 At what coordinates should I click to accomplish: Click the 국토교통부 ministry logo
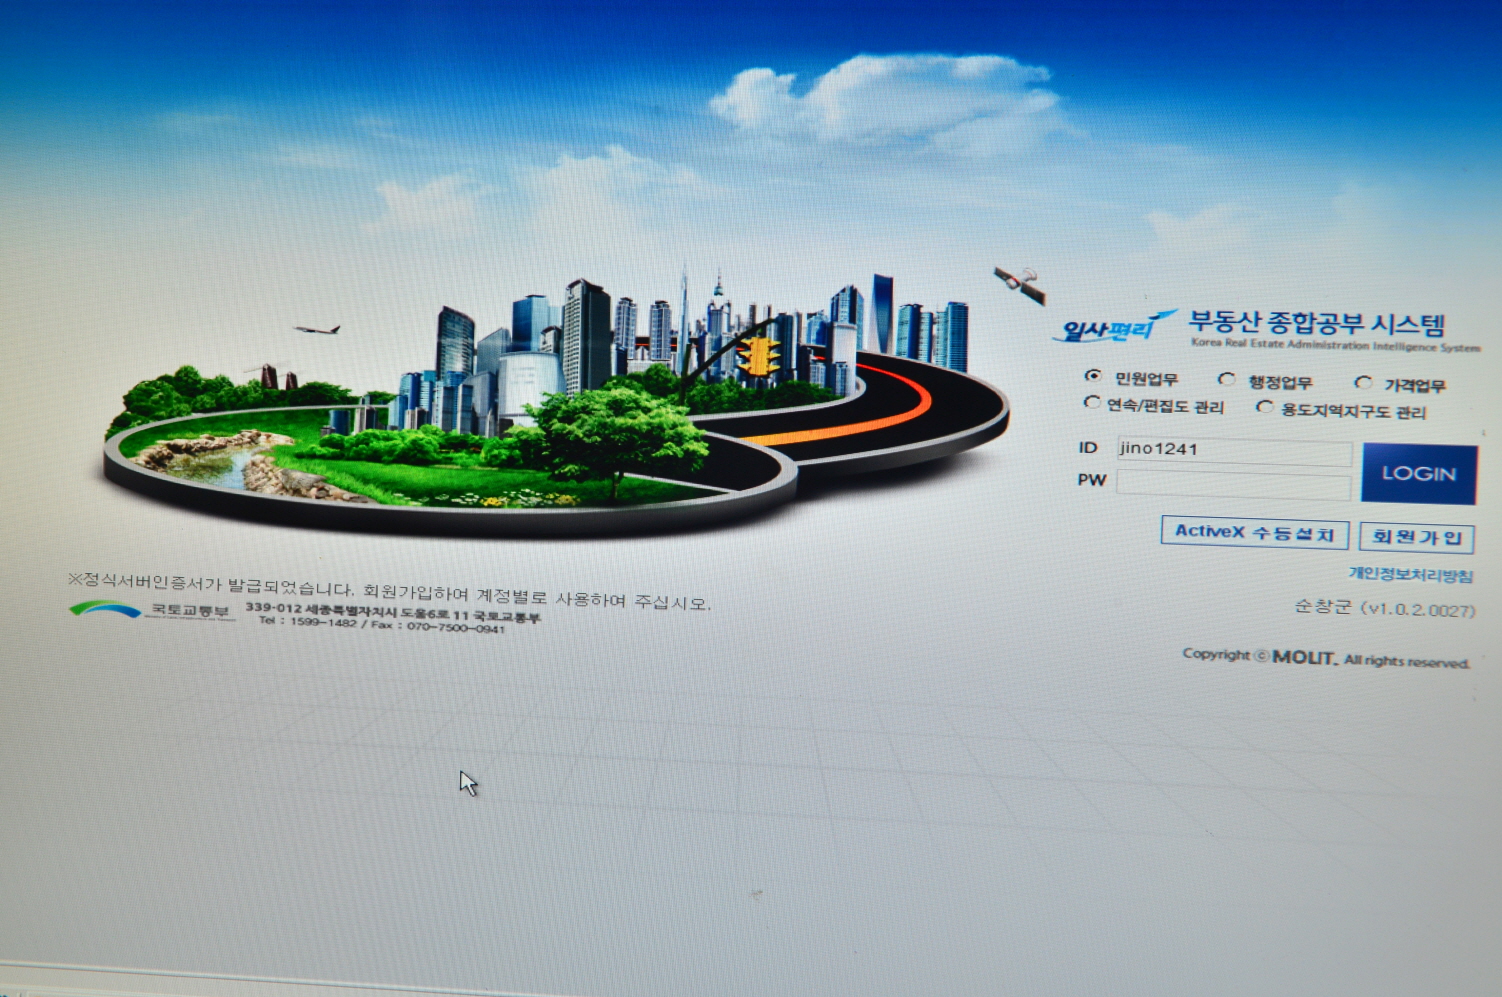[x=150, y=610]
